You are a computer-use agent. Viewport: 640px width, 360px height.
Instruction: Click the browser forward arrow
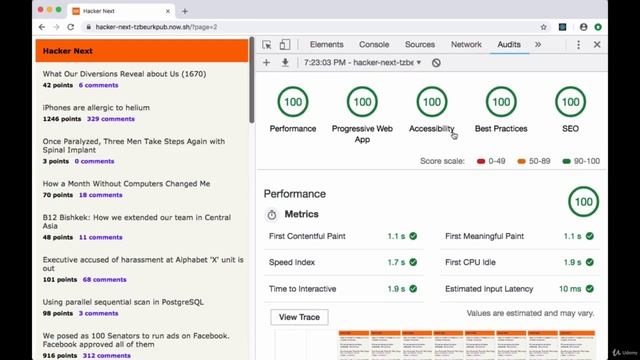(56, 27)
